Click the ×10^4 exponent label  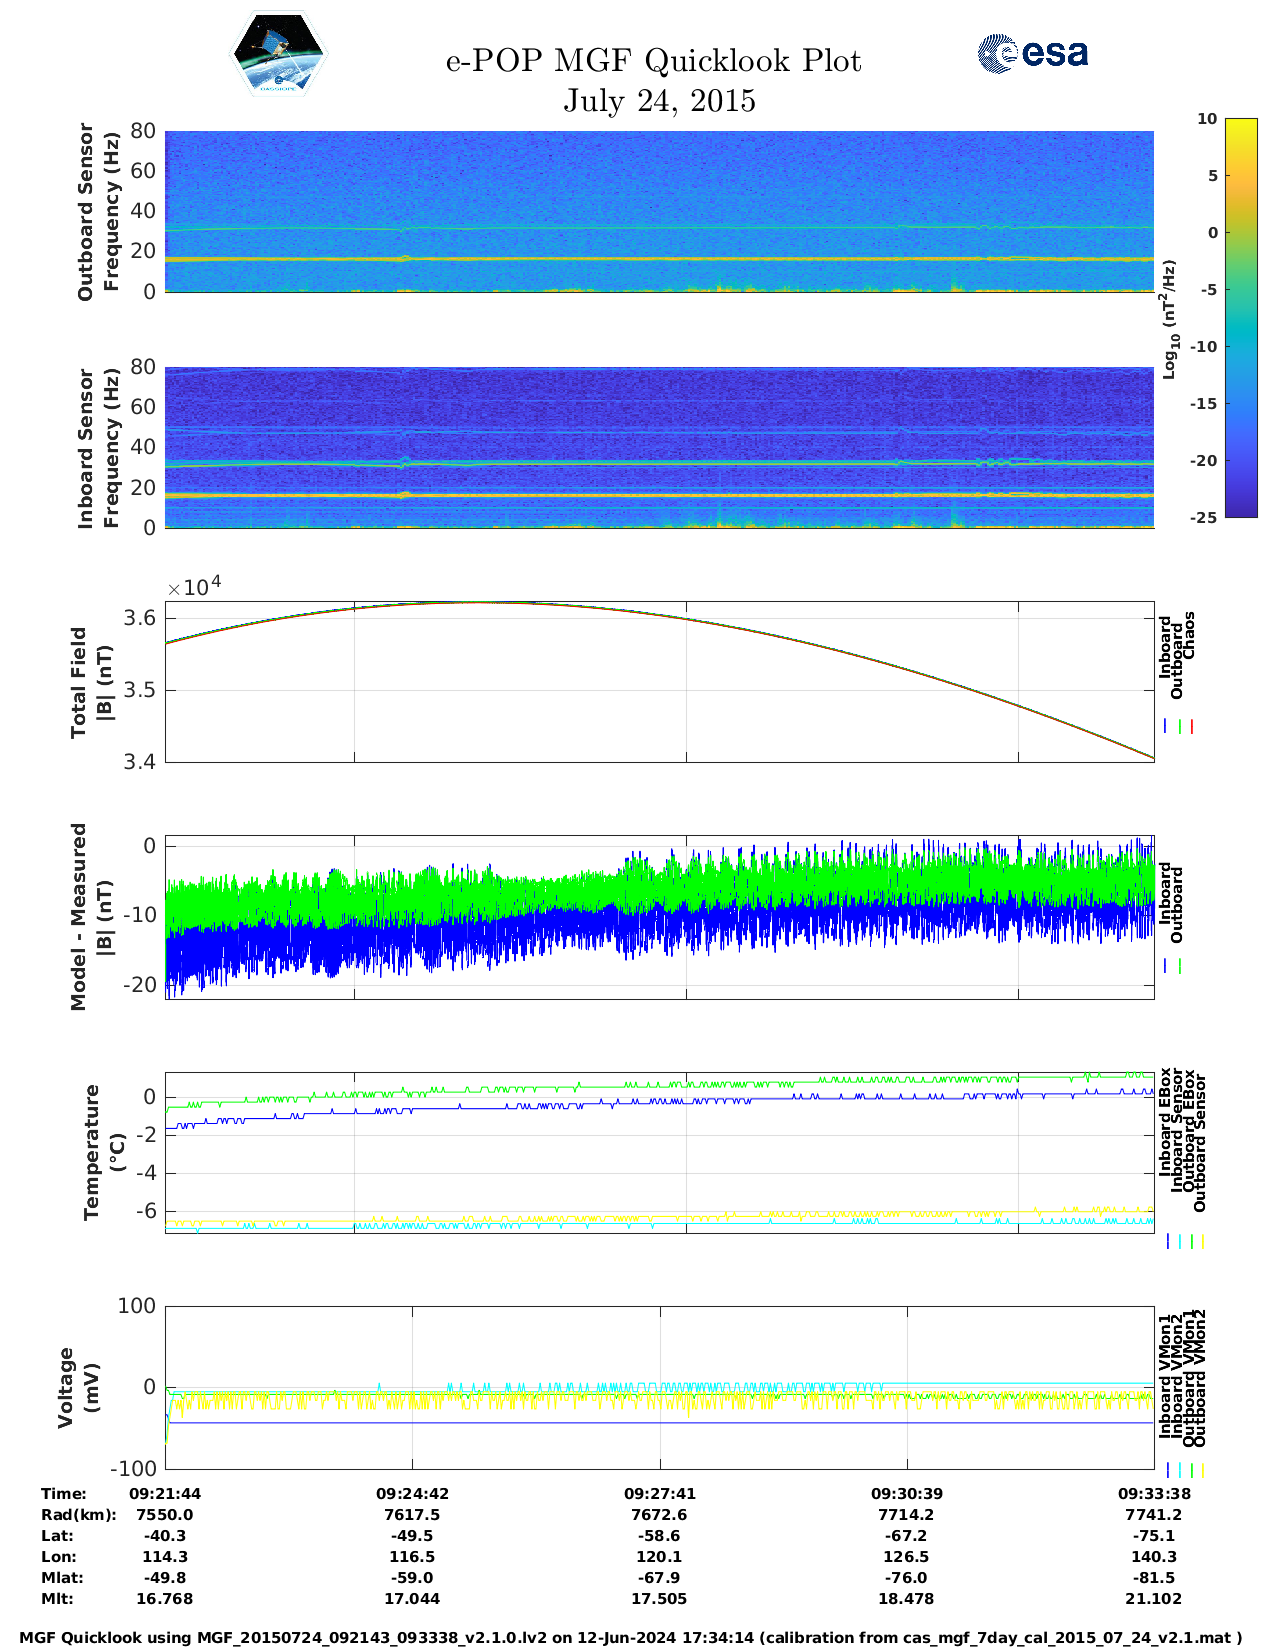click(x=194, y=587)
